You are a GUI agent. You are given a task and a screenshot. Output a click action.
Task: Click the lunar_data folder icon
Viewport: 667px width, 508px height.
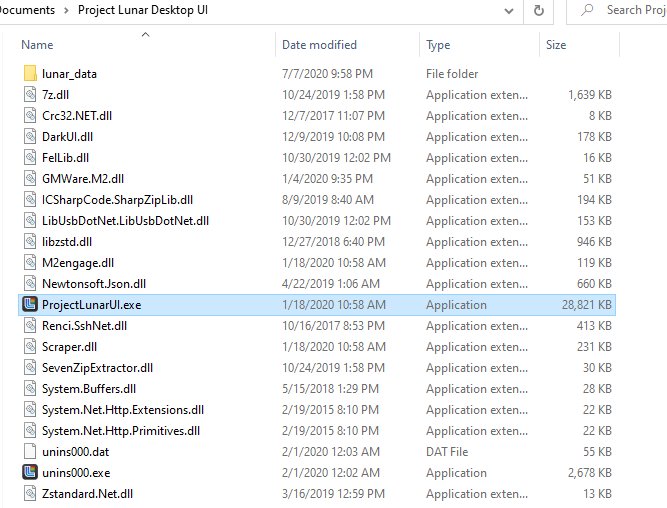pyautogui.click(x=30, y=74)
